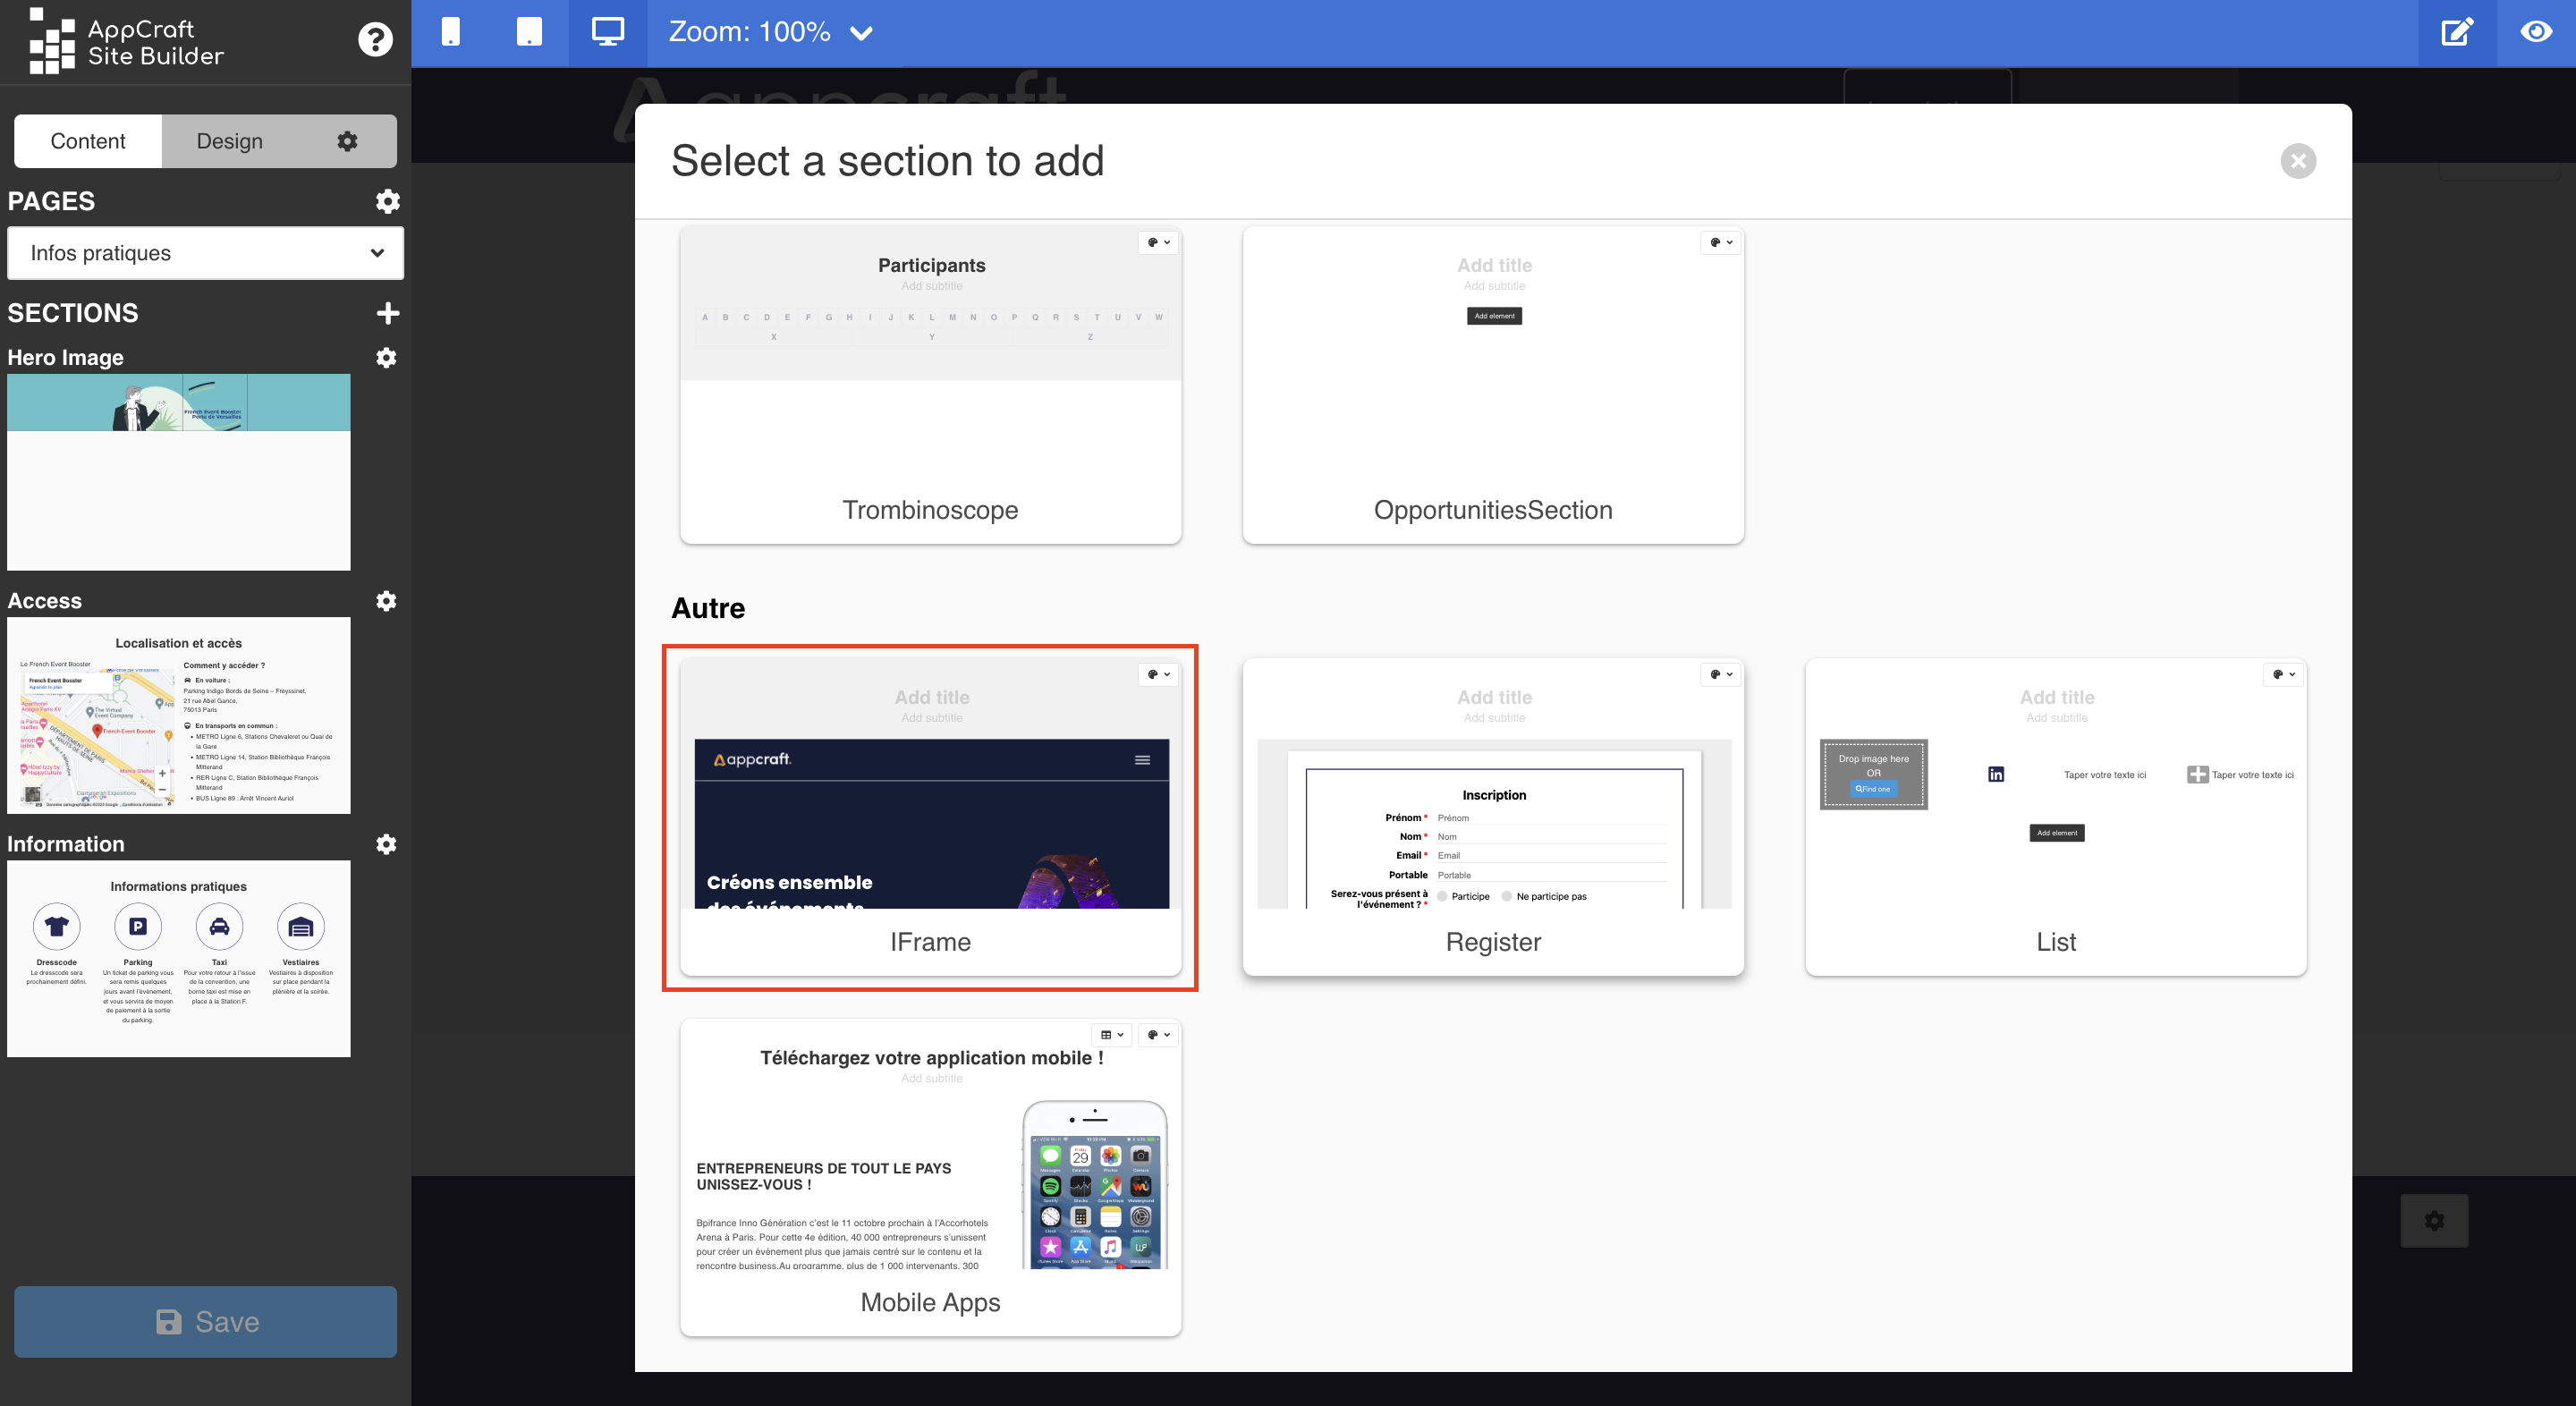Open Hero Image section settings gear
This screenshot has width=2576, height=1406.
tap(386, 358)
